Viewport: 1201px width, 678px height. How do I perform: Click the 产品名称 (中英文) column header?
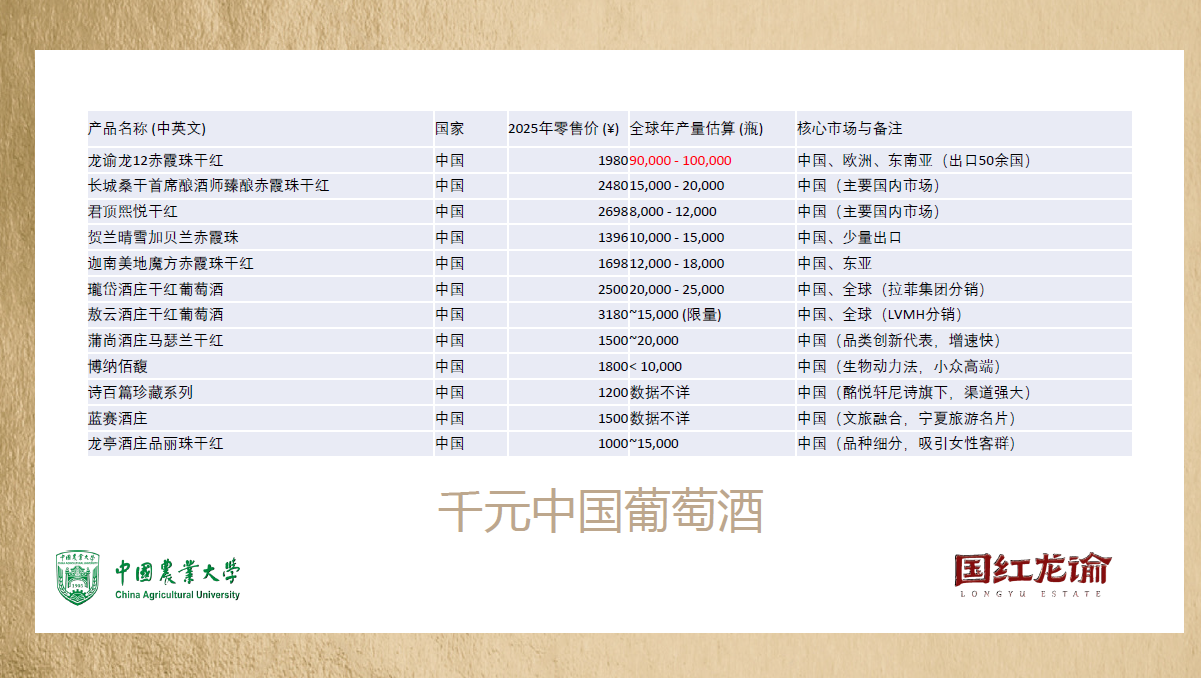tap(146, 129)
